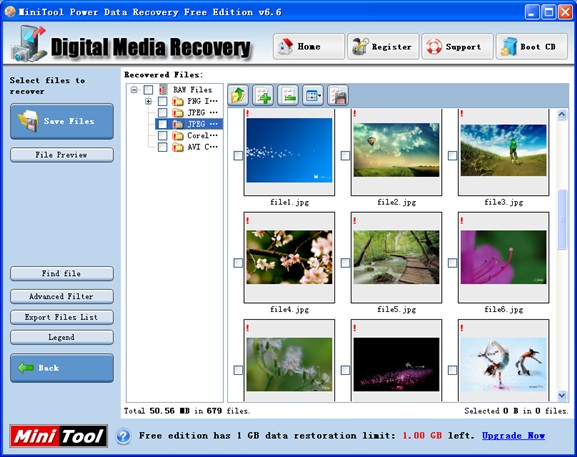Click the check-all files icon with green plus
Image resolution: width=577 pixels, height=457 pixels.
point(263,96)
